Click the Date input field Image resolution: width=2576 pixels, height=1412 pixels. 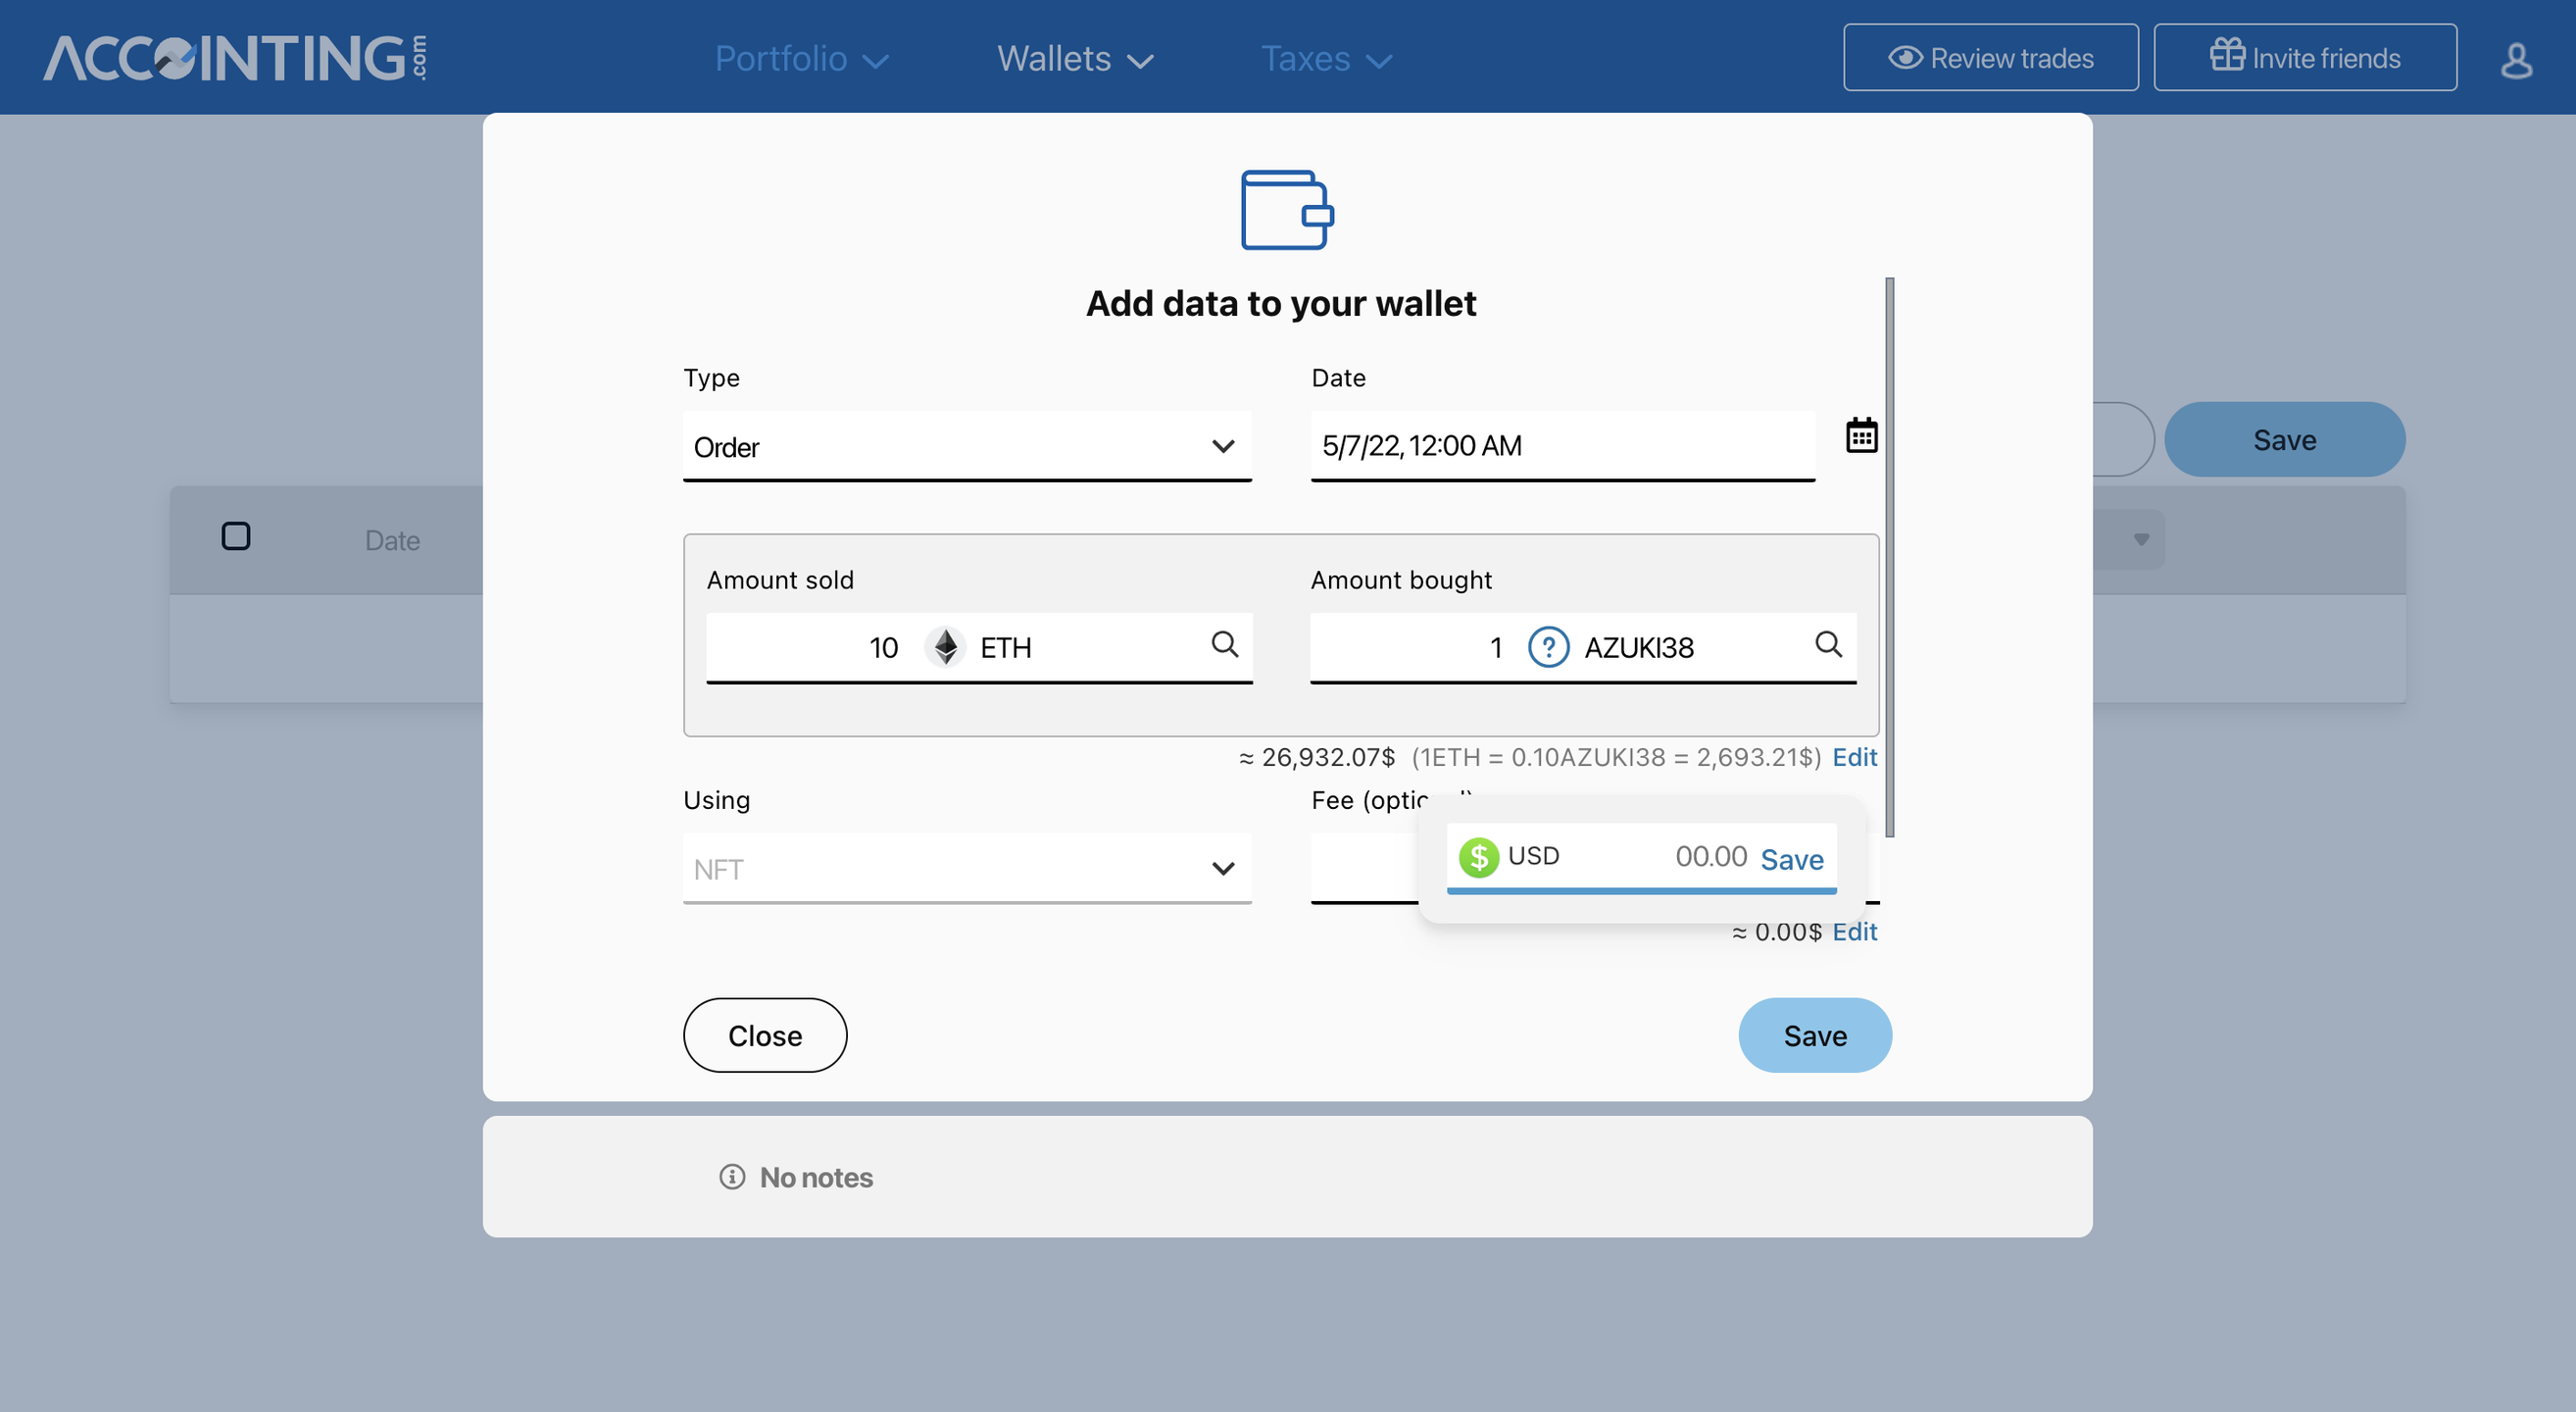click(x=1561, y=446)
